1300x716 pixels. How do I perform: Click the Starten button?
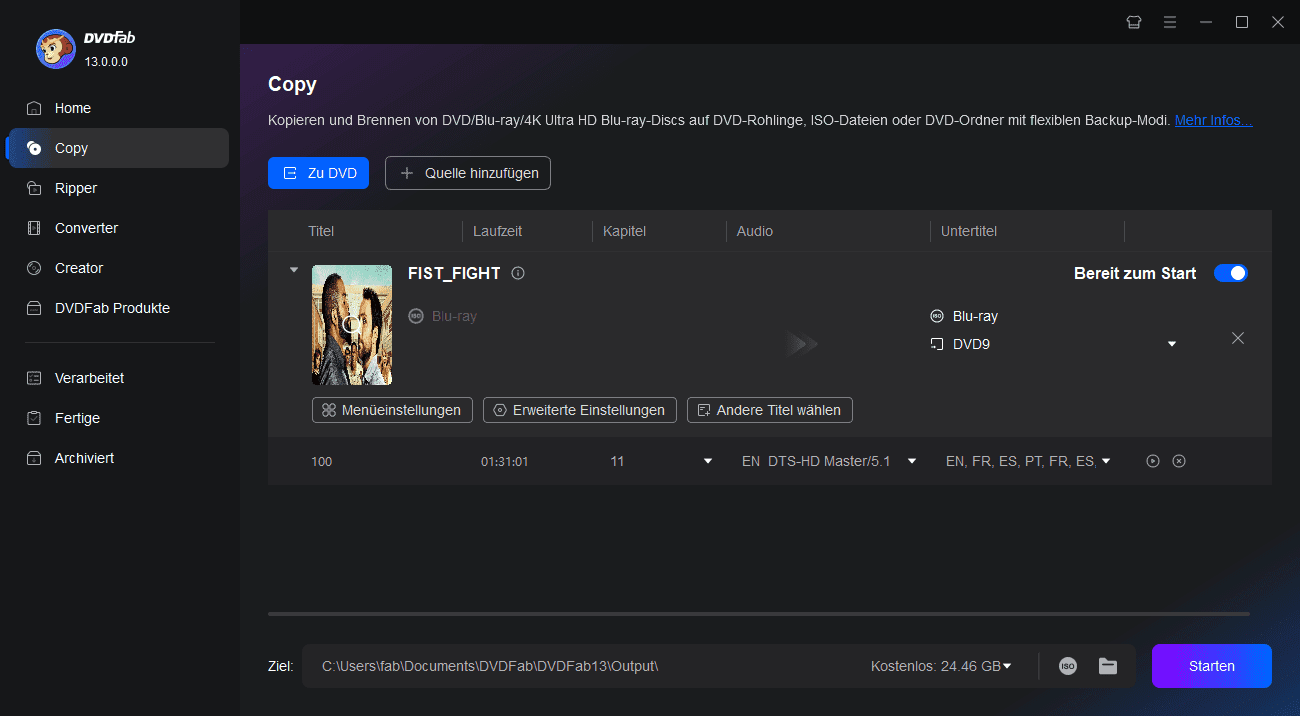1212,666
